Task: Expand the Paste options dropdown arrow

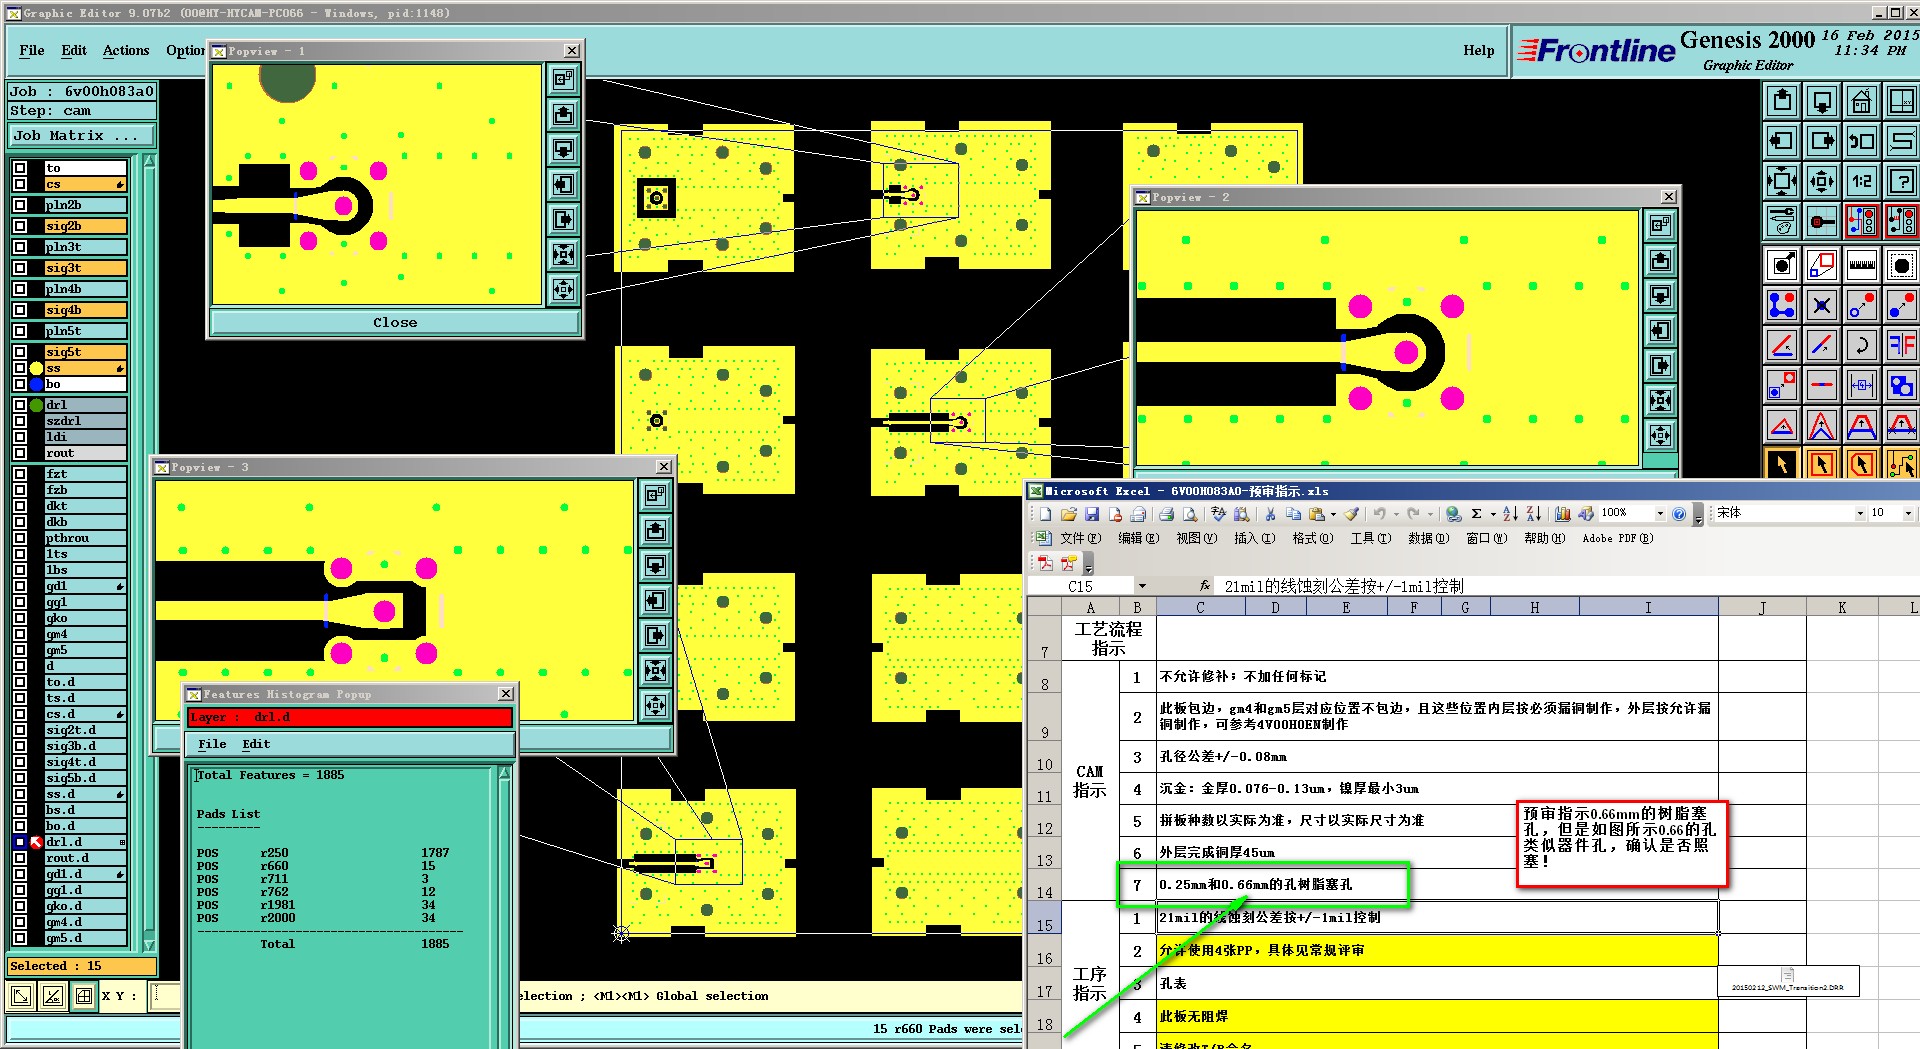Action: click(x=1333, y=514)
